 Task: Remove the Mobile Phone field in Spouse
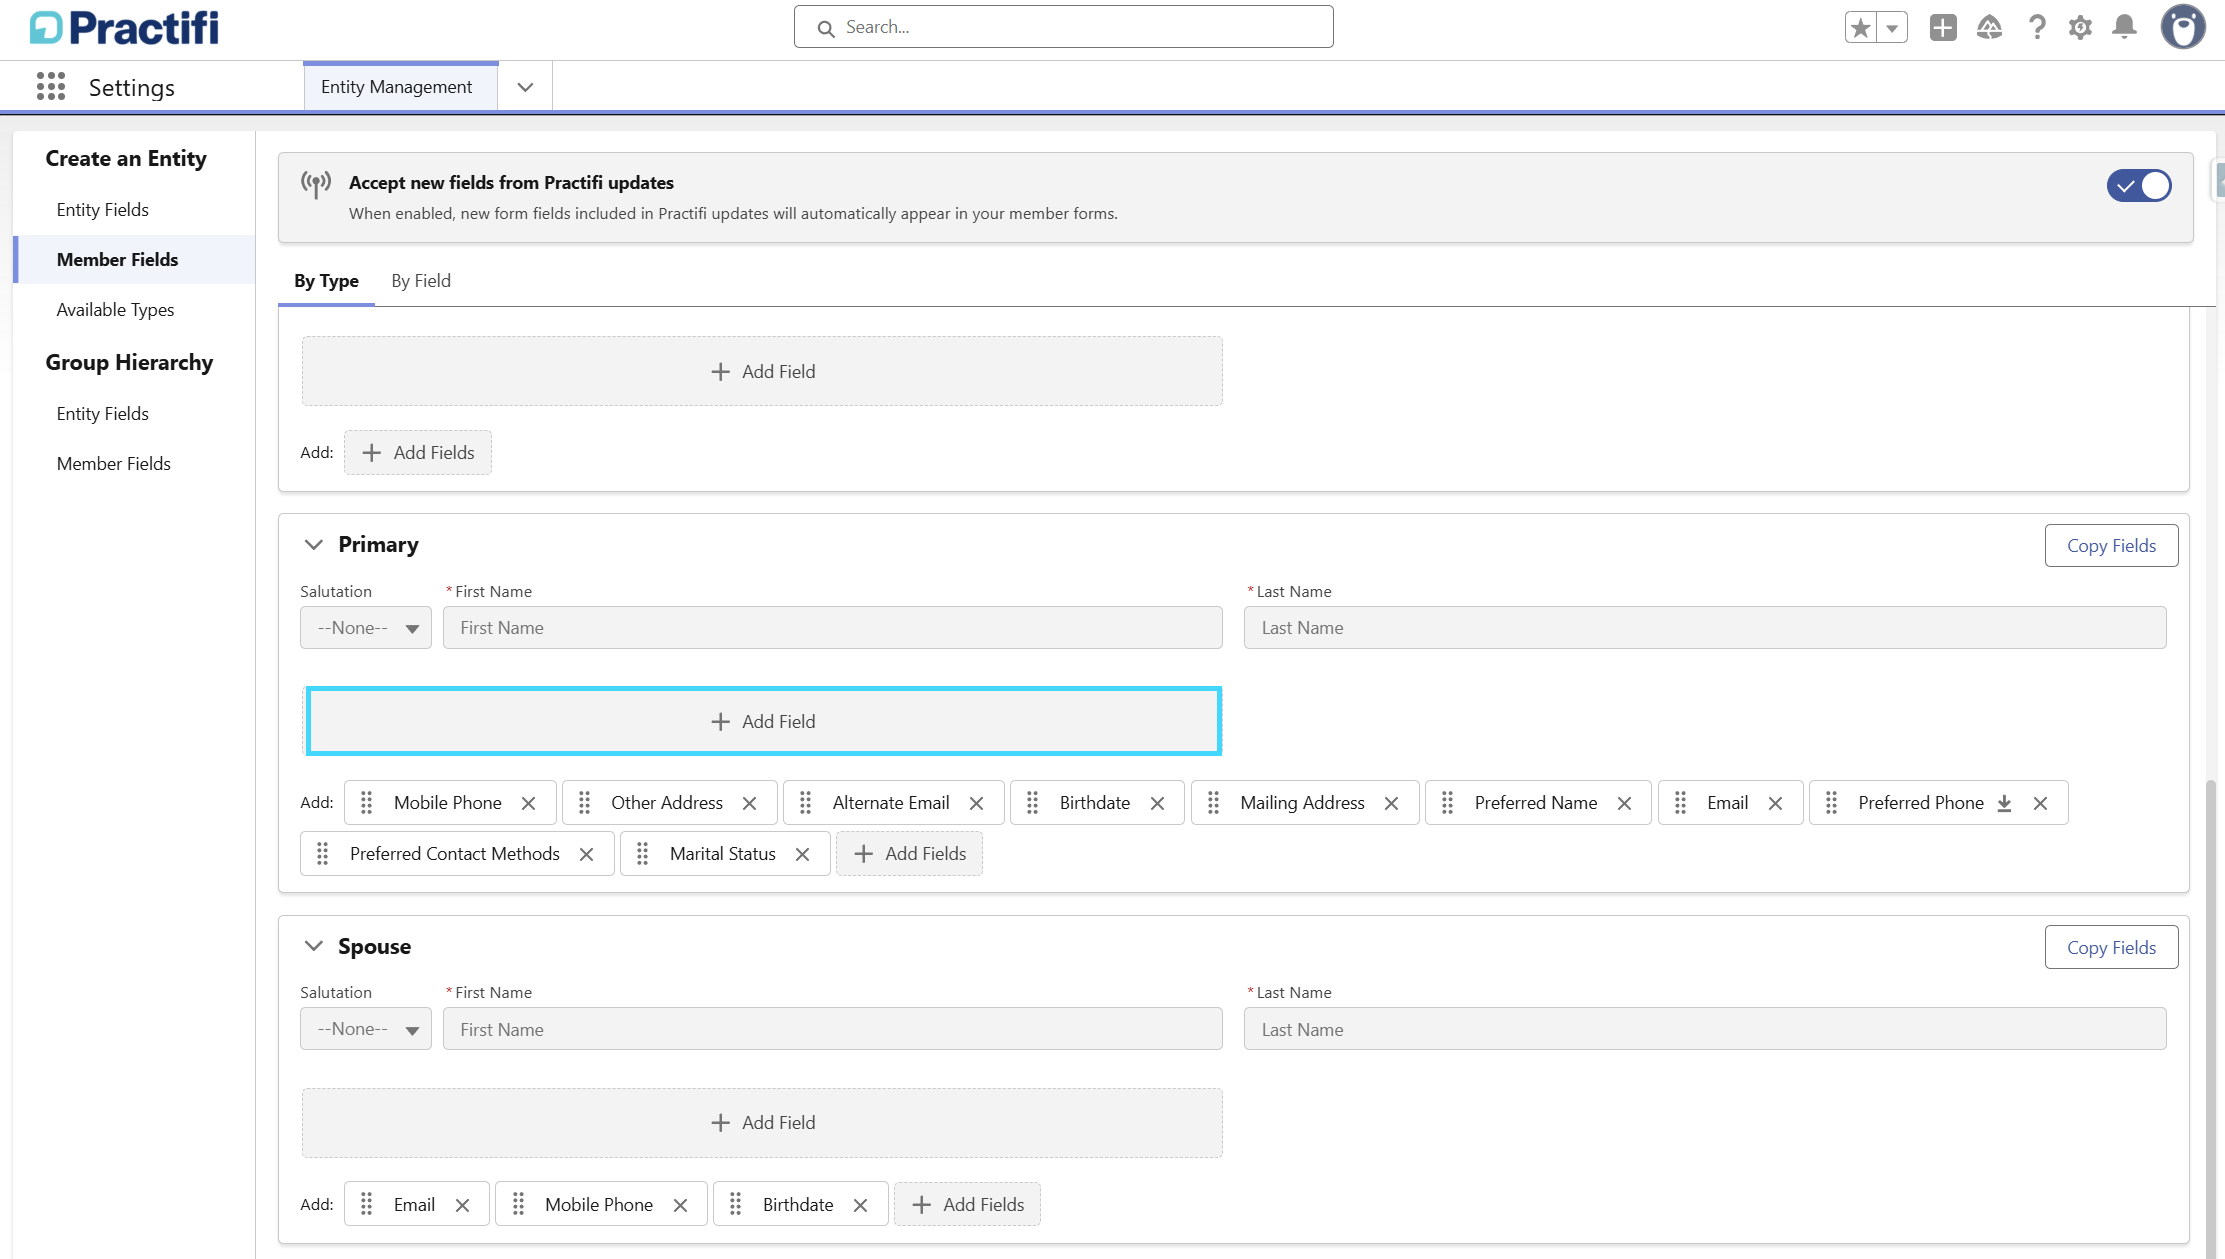tap(680, 1205)
